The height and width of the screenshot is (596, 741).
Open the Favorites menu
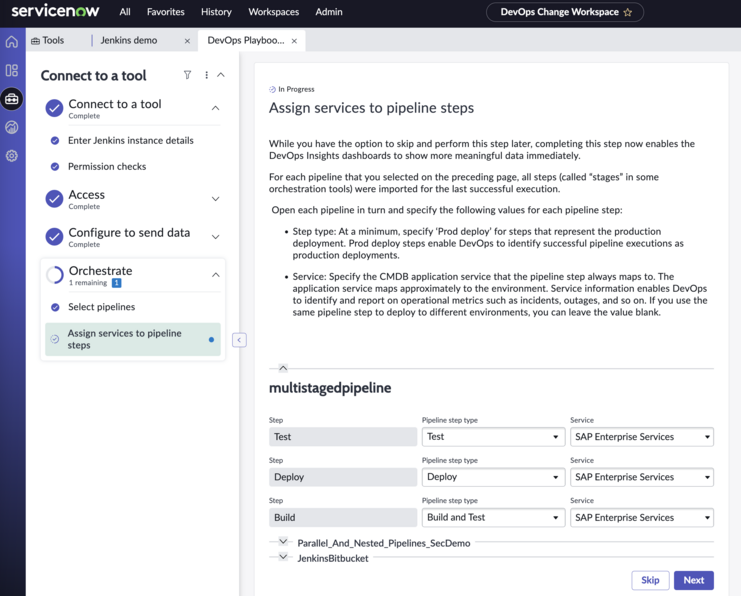coord(165,12)
